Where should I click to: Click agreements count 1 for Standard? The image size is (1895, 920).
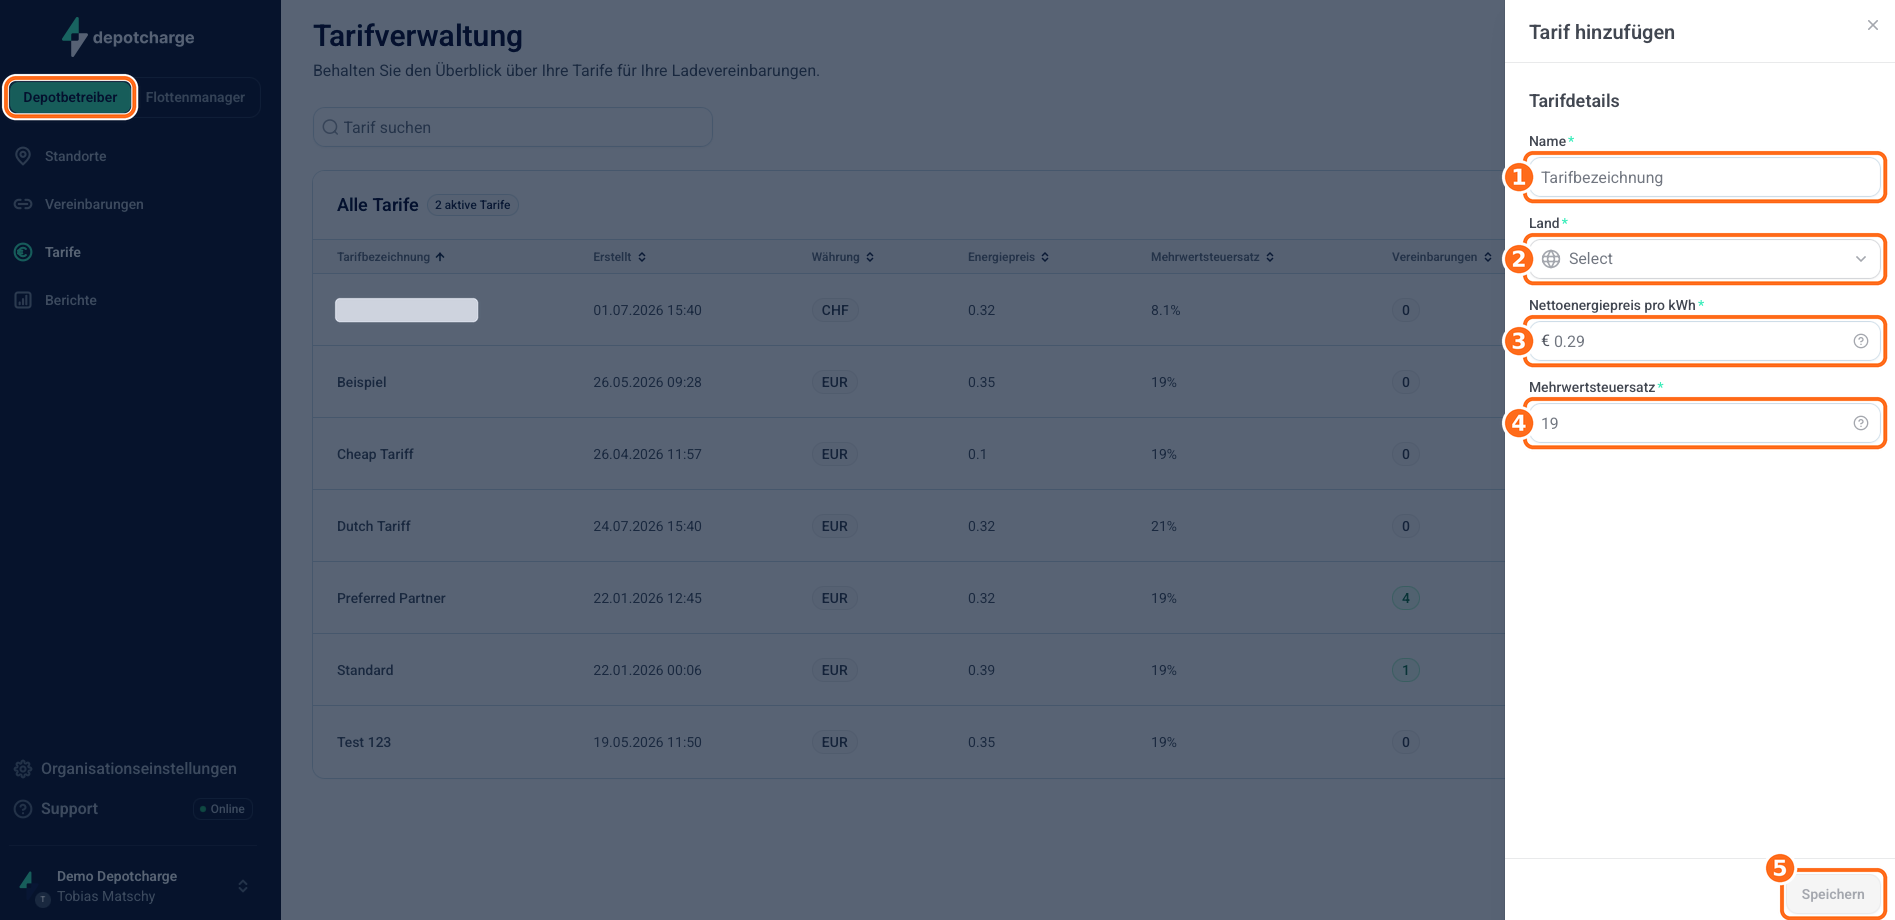tap(1405, 670)
